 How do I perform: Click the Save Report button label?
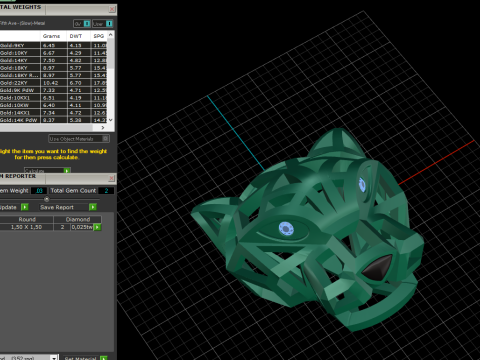click(x=57, y=207)
